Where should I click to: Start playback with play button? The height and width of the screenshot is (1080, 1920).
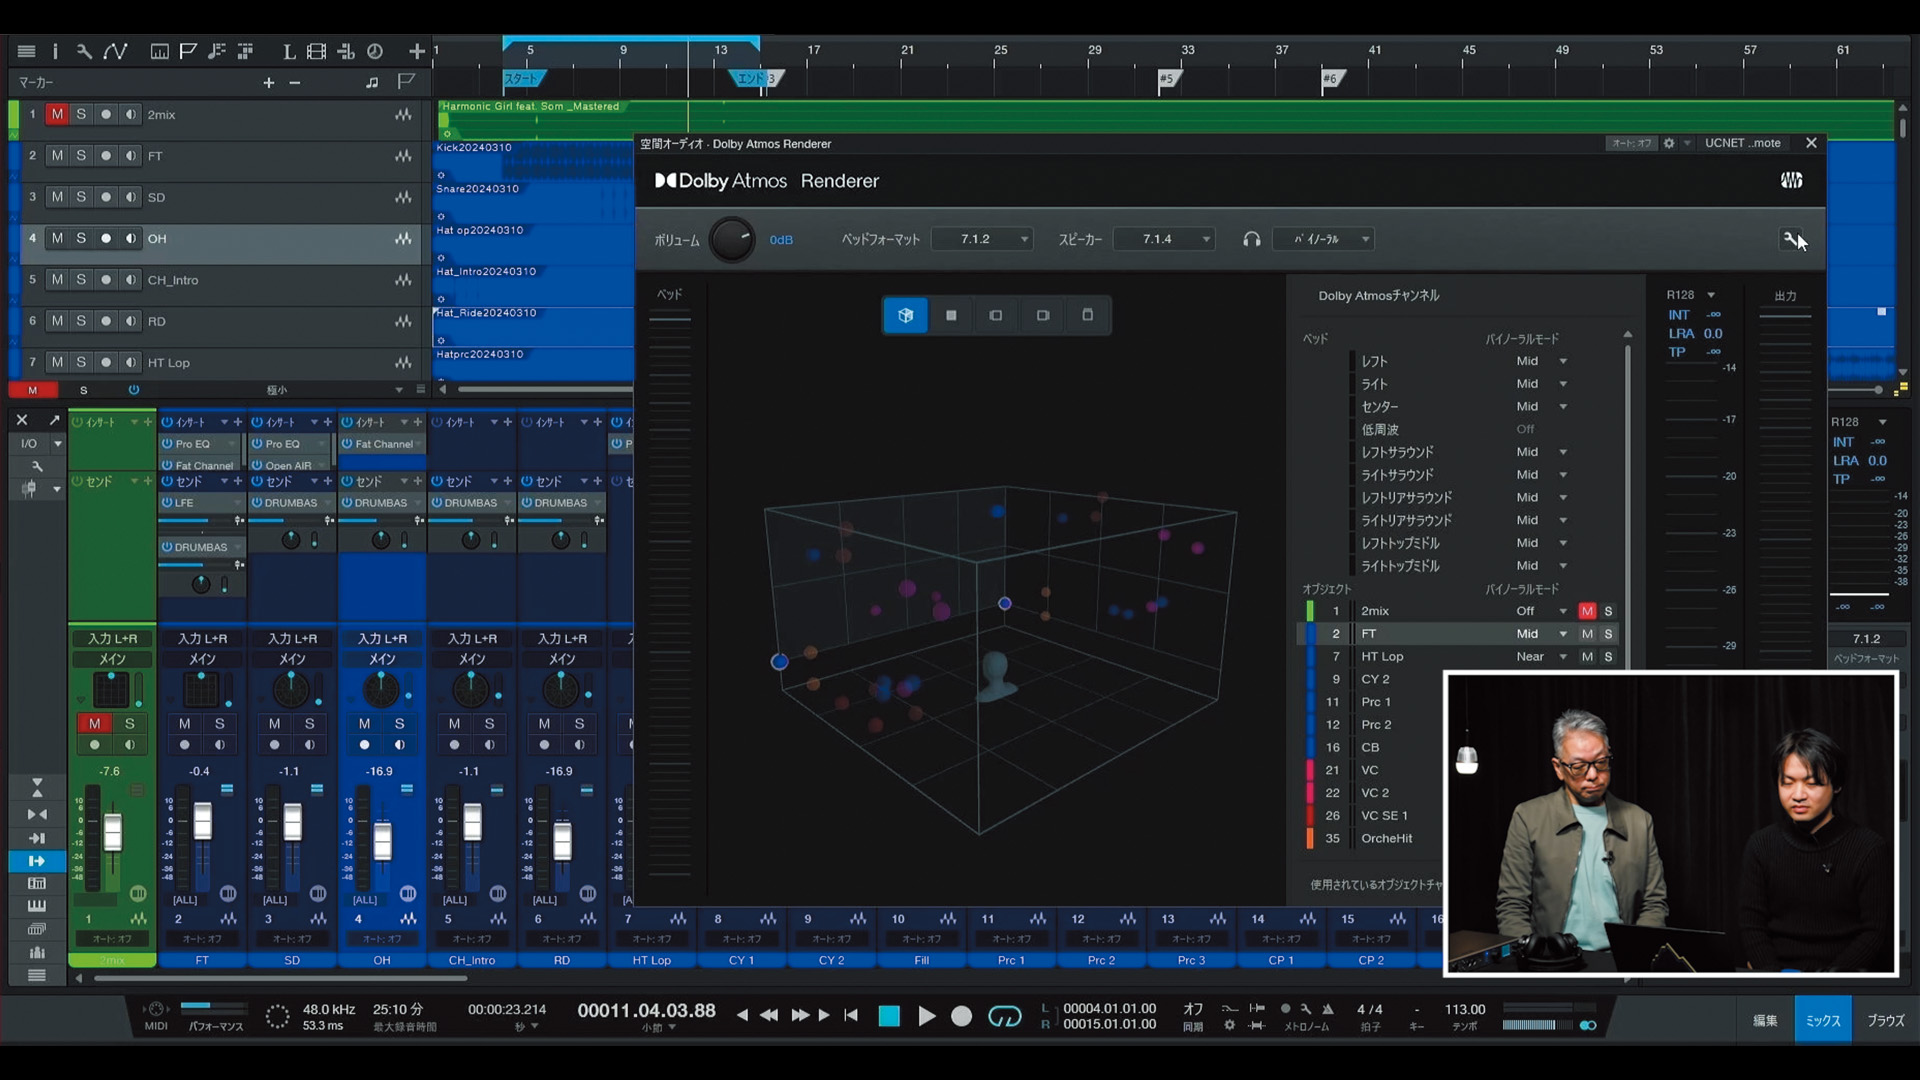click(x=927, y=1016)
